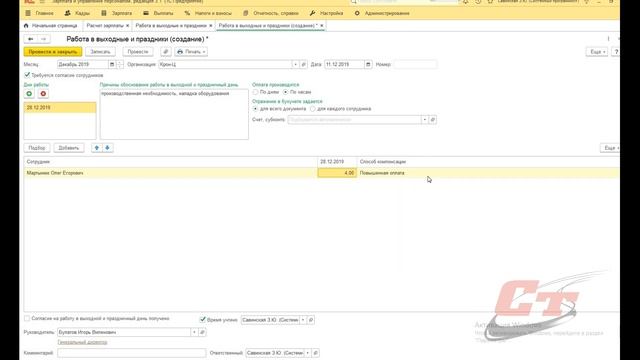Click the Сотрудник column header
640x360 pixels.
171,162
